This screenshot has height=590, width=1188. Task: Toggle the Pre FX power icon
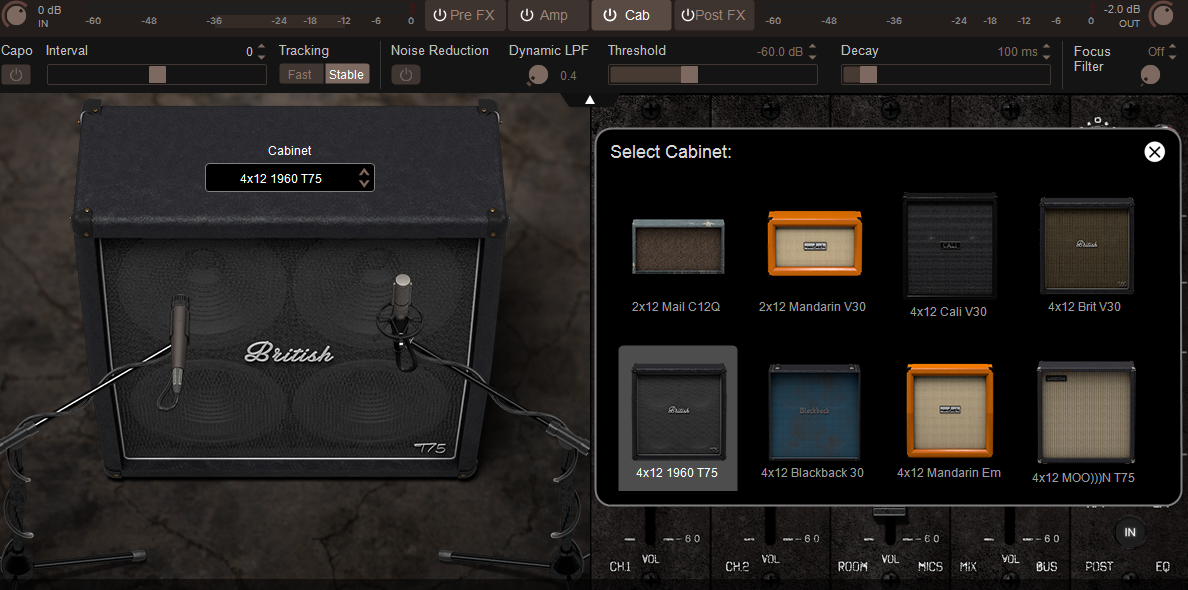point(439,15)
